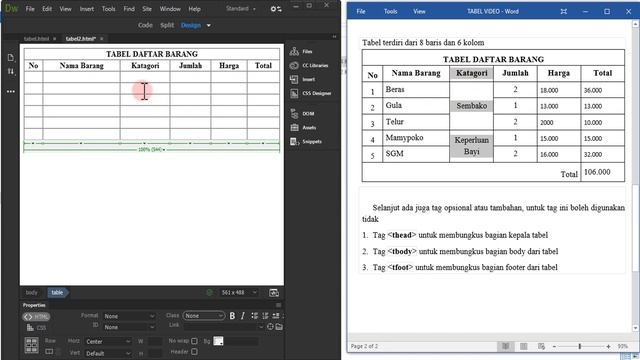
Task: Open the DOM panel
Action: pyautogui.click(x=302, y=113)
